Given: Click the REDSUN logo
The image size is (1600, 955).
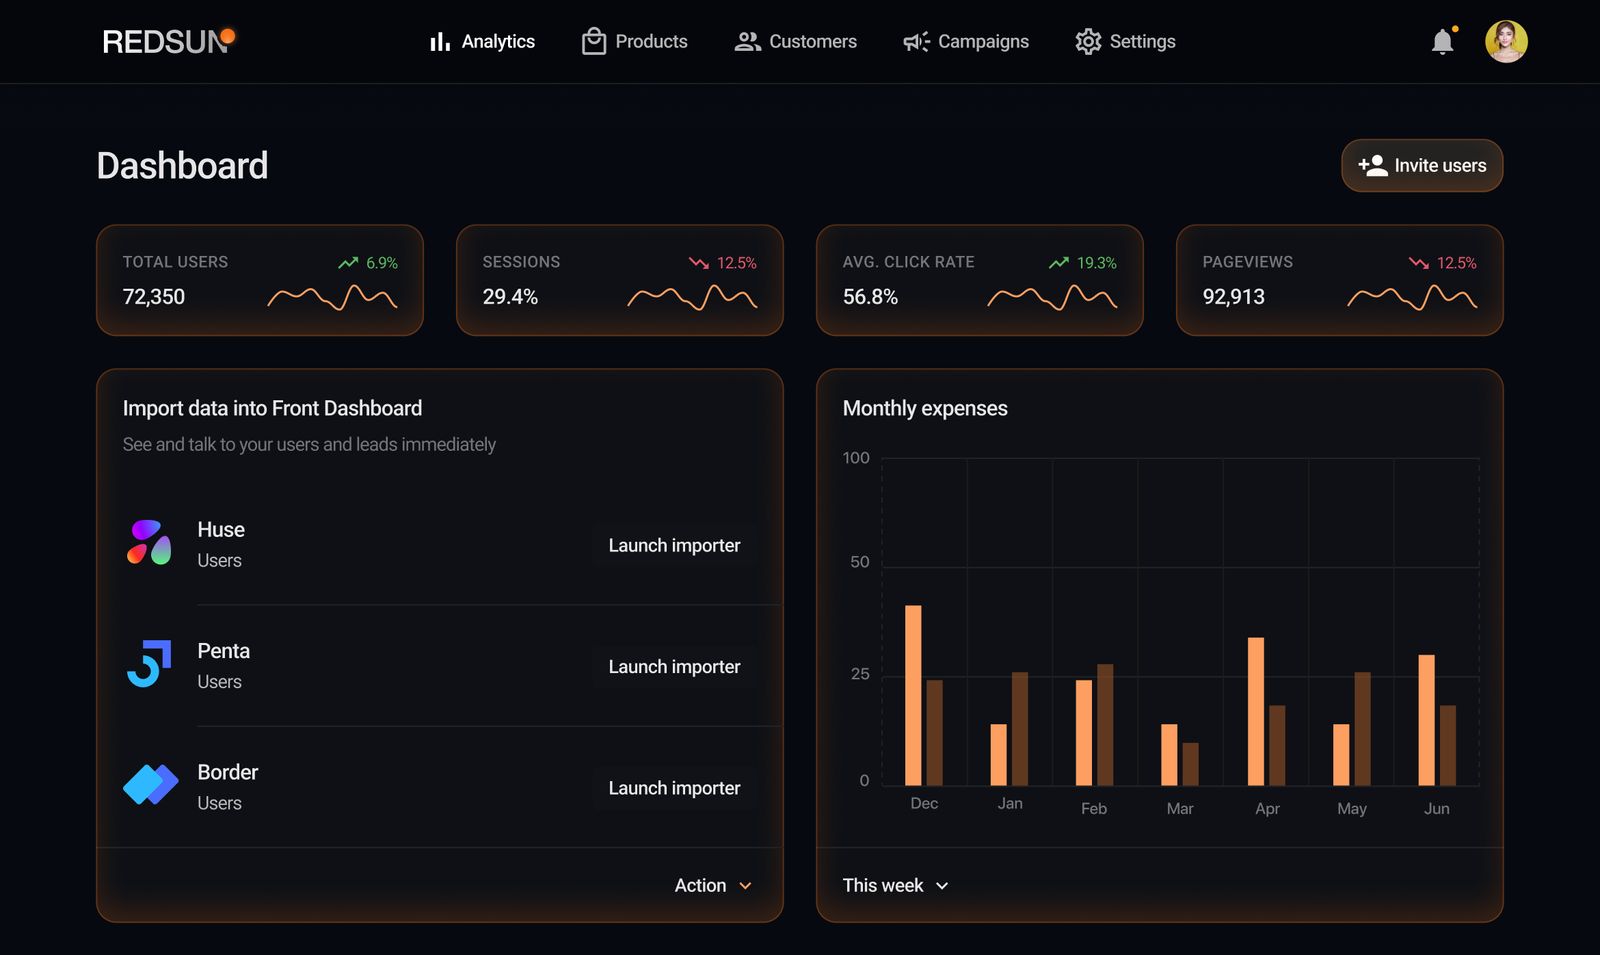Looking at the screenshot, I should 168,41.
